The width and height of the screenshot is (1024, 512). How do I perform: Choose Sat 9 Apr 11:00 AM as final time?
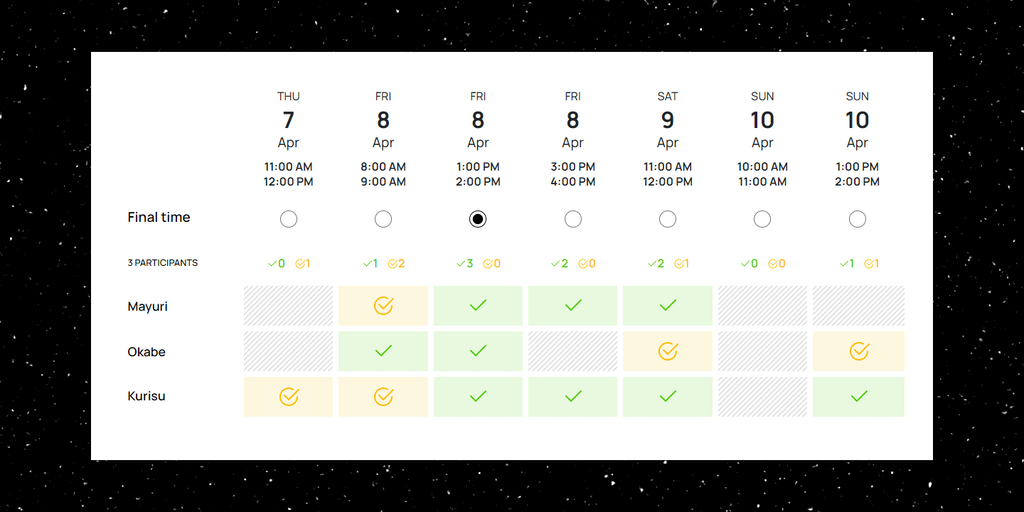pyautogui.click(x=668, y=219)
